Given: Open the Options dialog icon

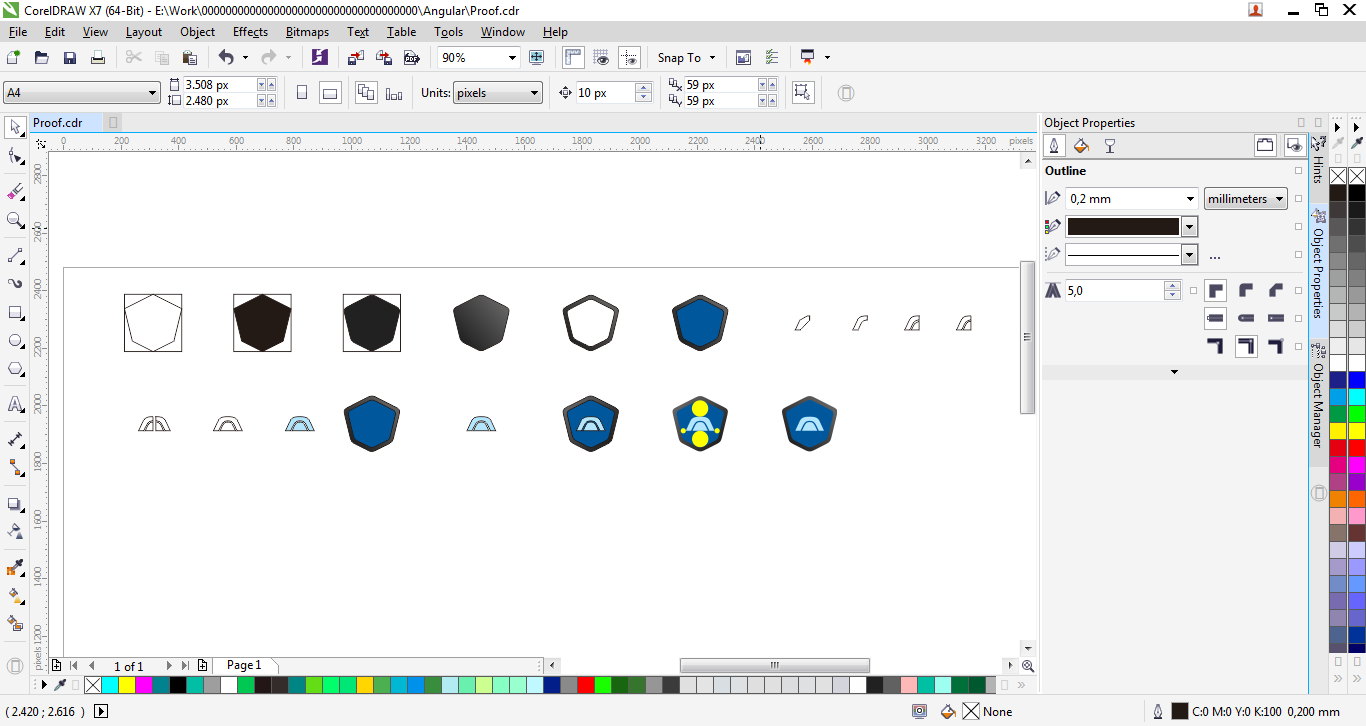Looking at the screenshot, I should point(772,58).
